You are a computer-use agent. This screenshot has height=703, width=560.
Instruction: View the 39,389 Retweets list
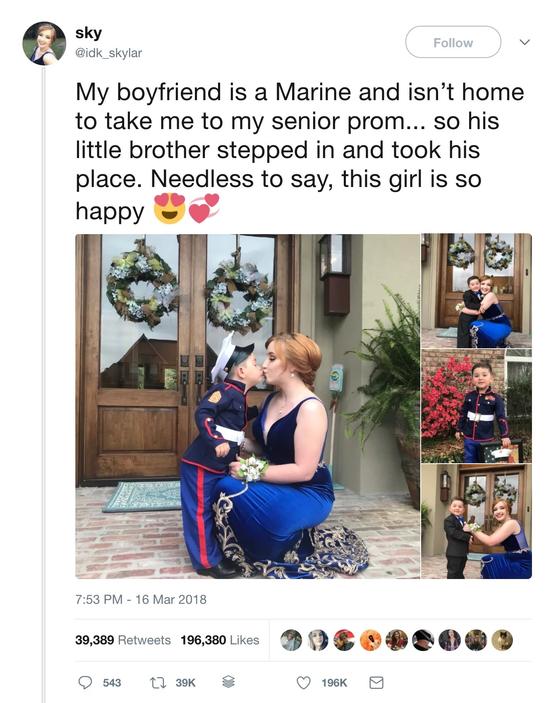[x=123, y=640]
